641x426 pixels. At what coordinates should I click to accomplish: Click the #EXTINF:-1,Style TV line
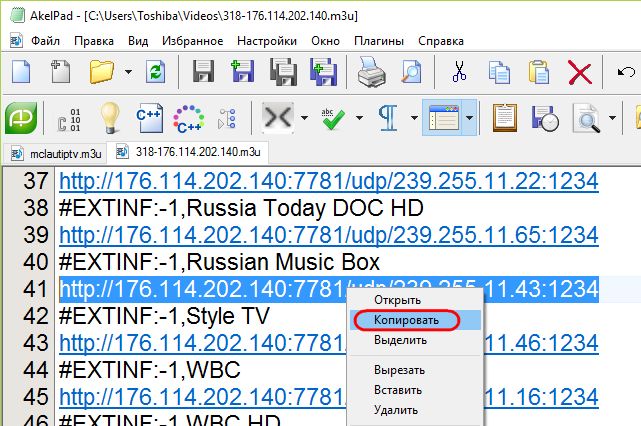pyautogui.click(x=164, y=316)
